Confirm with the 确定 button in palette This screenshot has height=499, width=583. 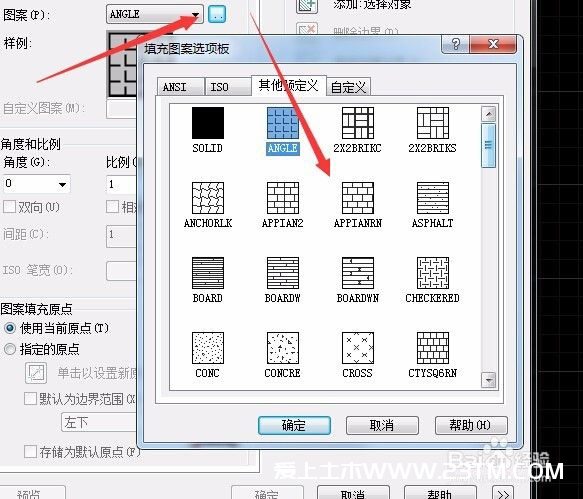[x=294, y=425]
